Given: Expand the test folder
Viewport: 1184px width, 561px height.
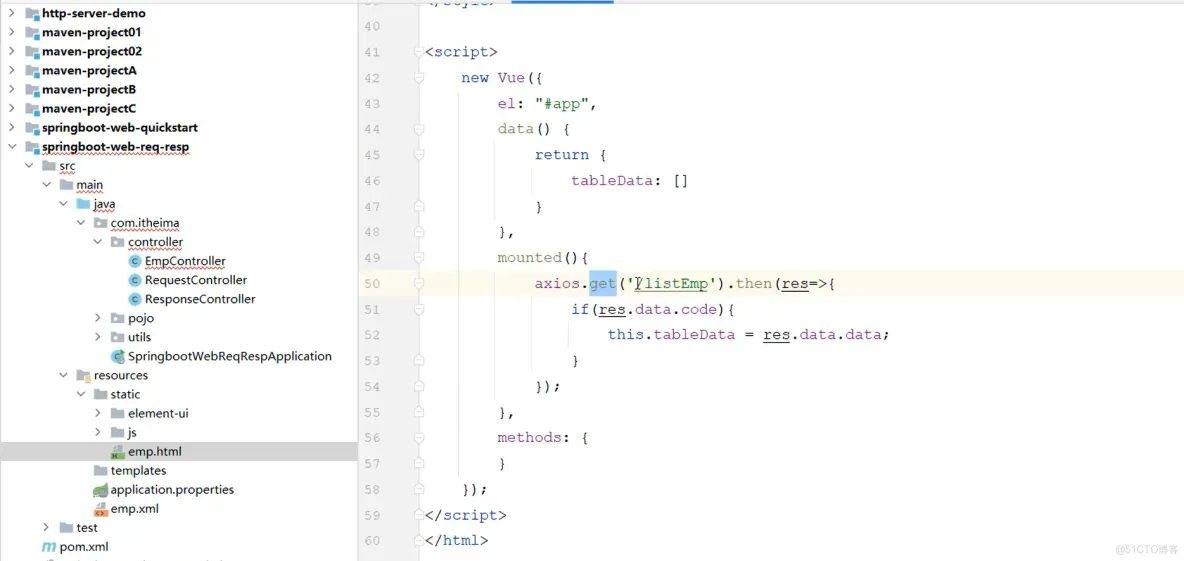Looking at the screenshot, I should (x=46, y=528).
